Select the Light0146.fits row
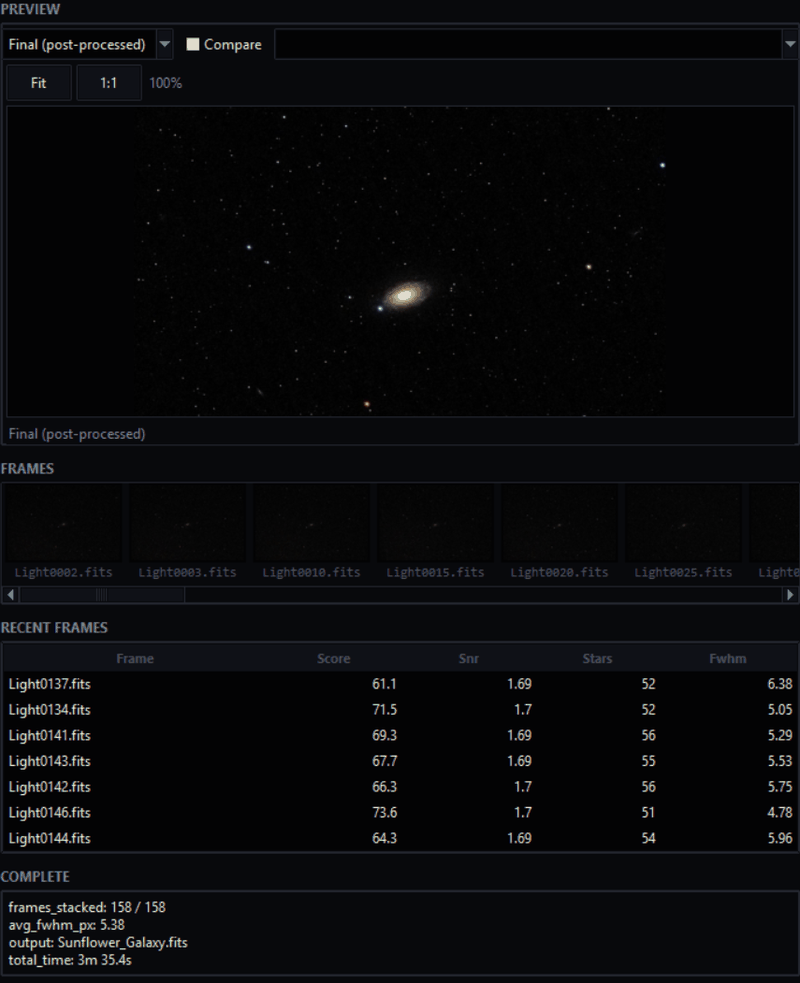The width and height of the screenshot is (800, 983). [400, 812]
